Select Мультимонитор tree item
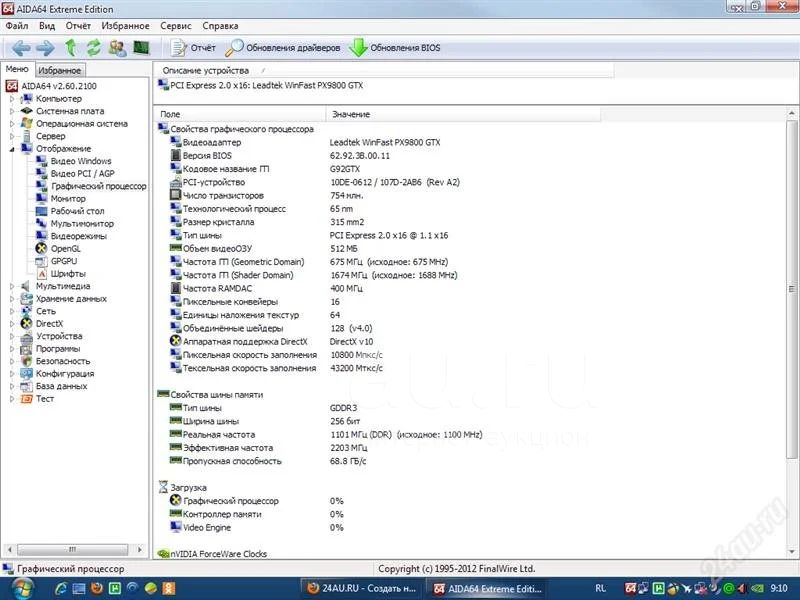 [x=82, y=223]
